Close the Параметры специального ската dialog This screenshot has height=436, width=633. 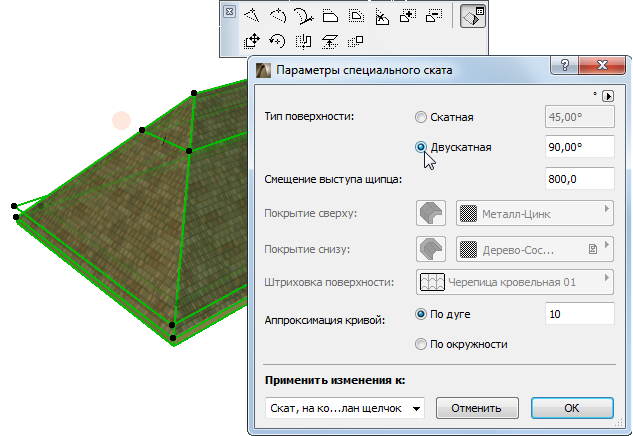click(x=602, y=65)
